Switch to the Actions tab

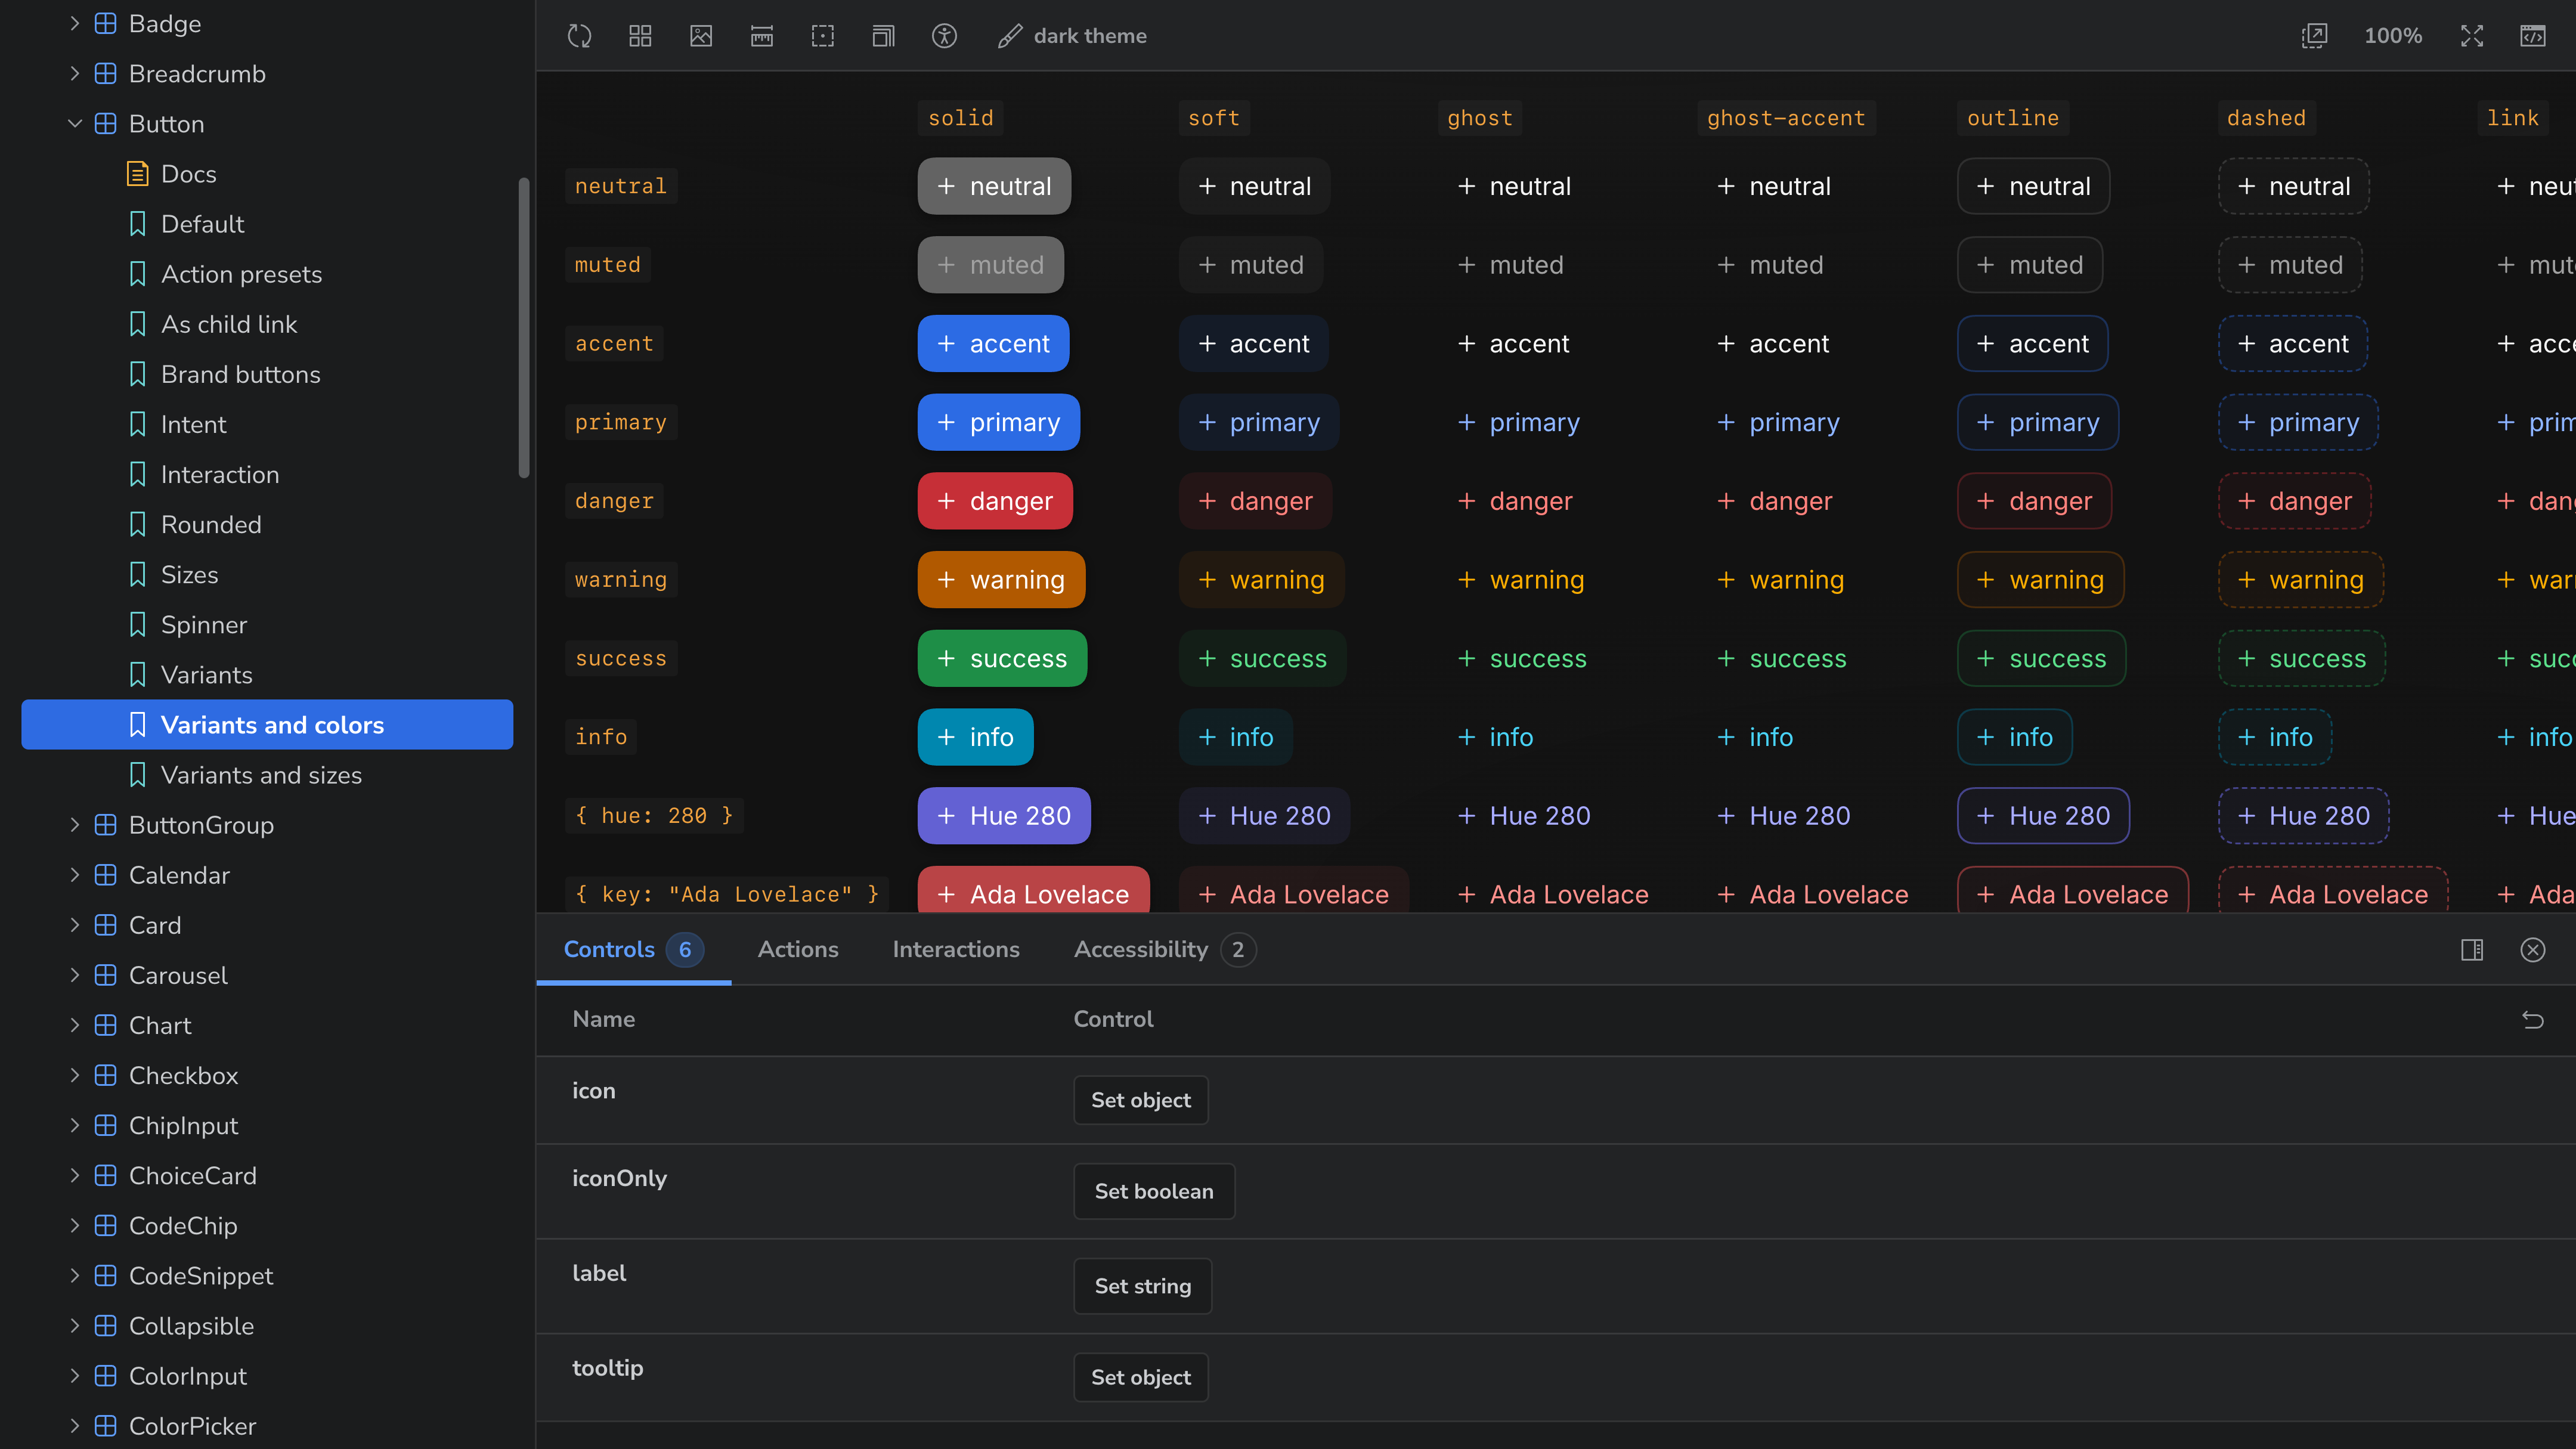tap(798, 950)
